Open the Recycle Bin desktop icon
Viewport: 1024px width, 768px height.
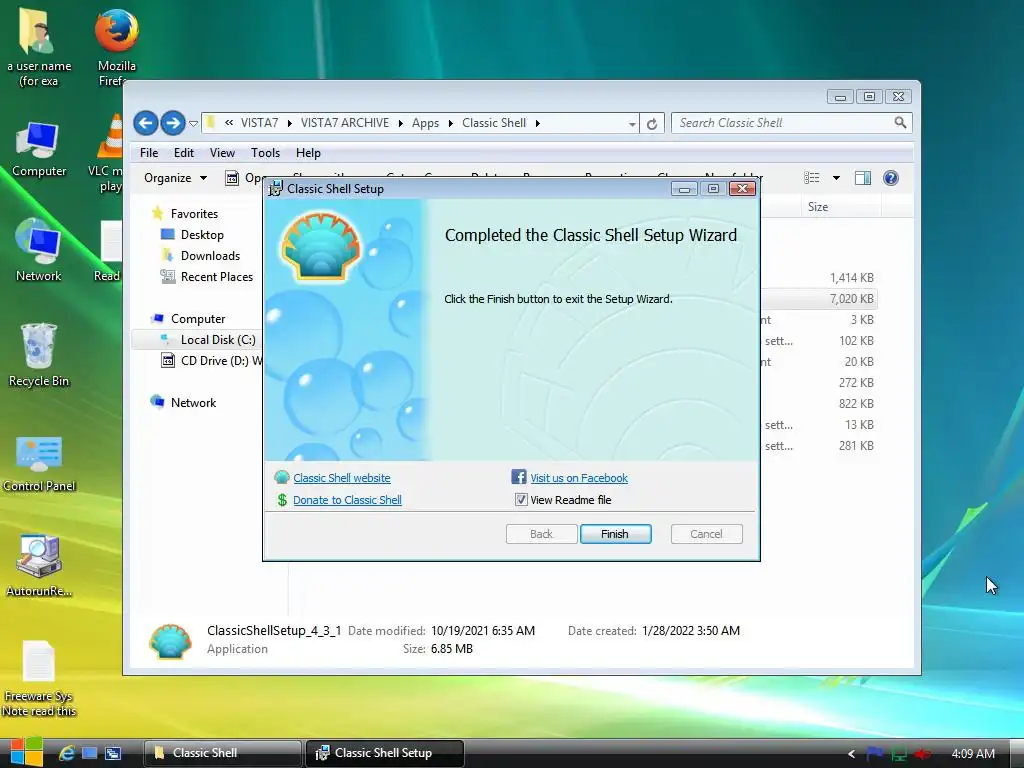point(39,355)
